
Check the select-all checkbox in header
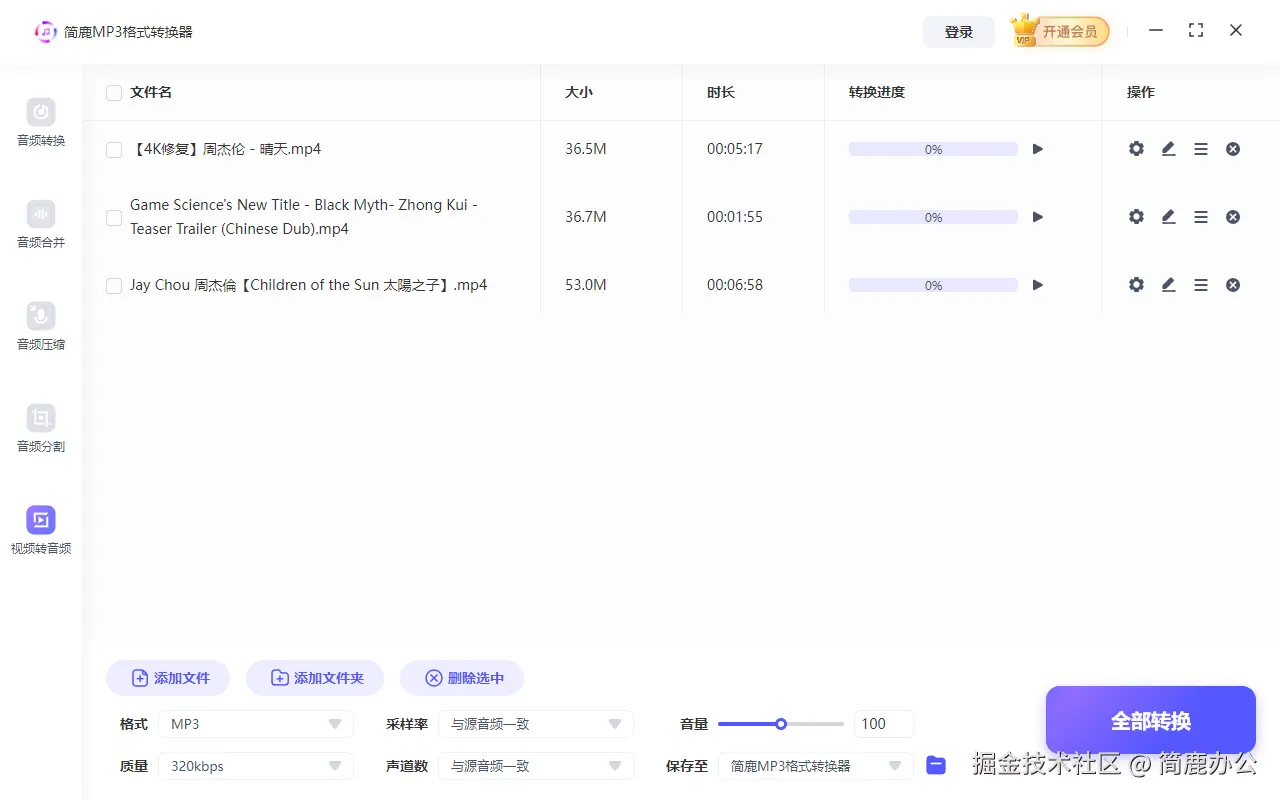(113, 92)
